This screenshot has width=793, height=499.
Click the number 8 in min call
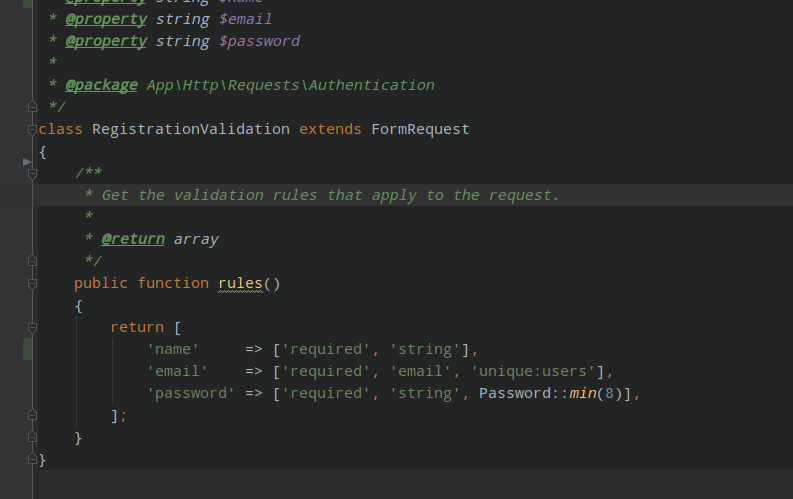609,393
